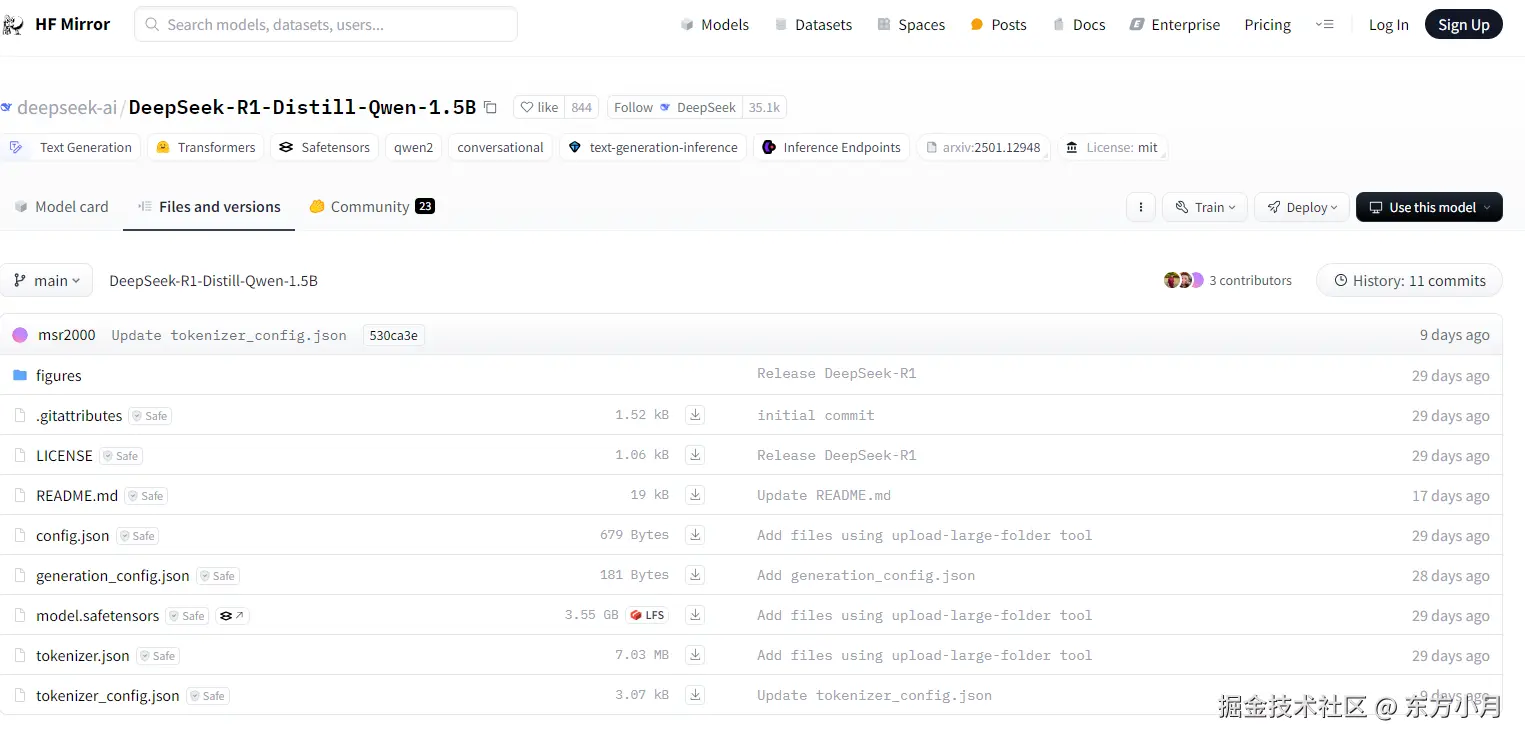Screen dimensions: 1525x742
Task: Follow DeepSeek organization
Action: coord(675,107)
